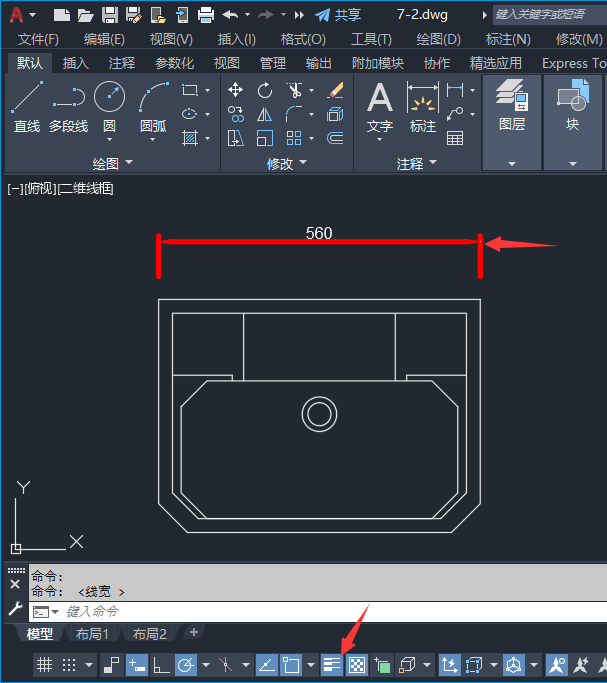This screenshot has width=607, height=683.
Task: Open the Undo history dropdown arrow
Action: coord(247,15)
